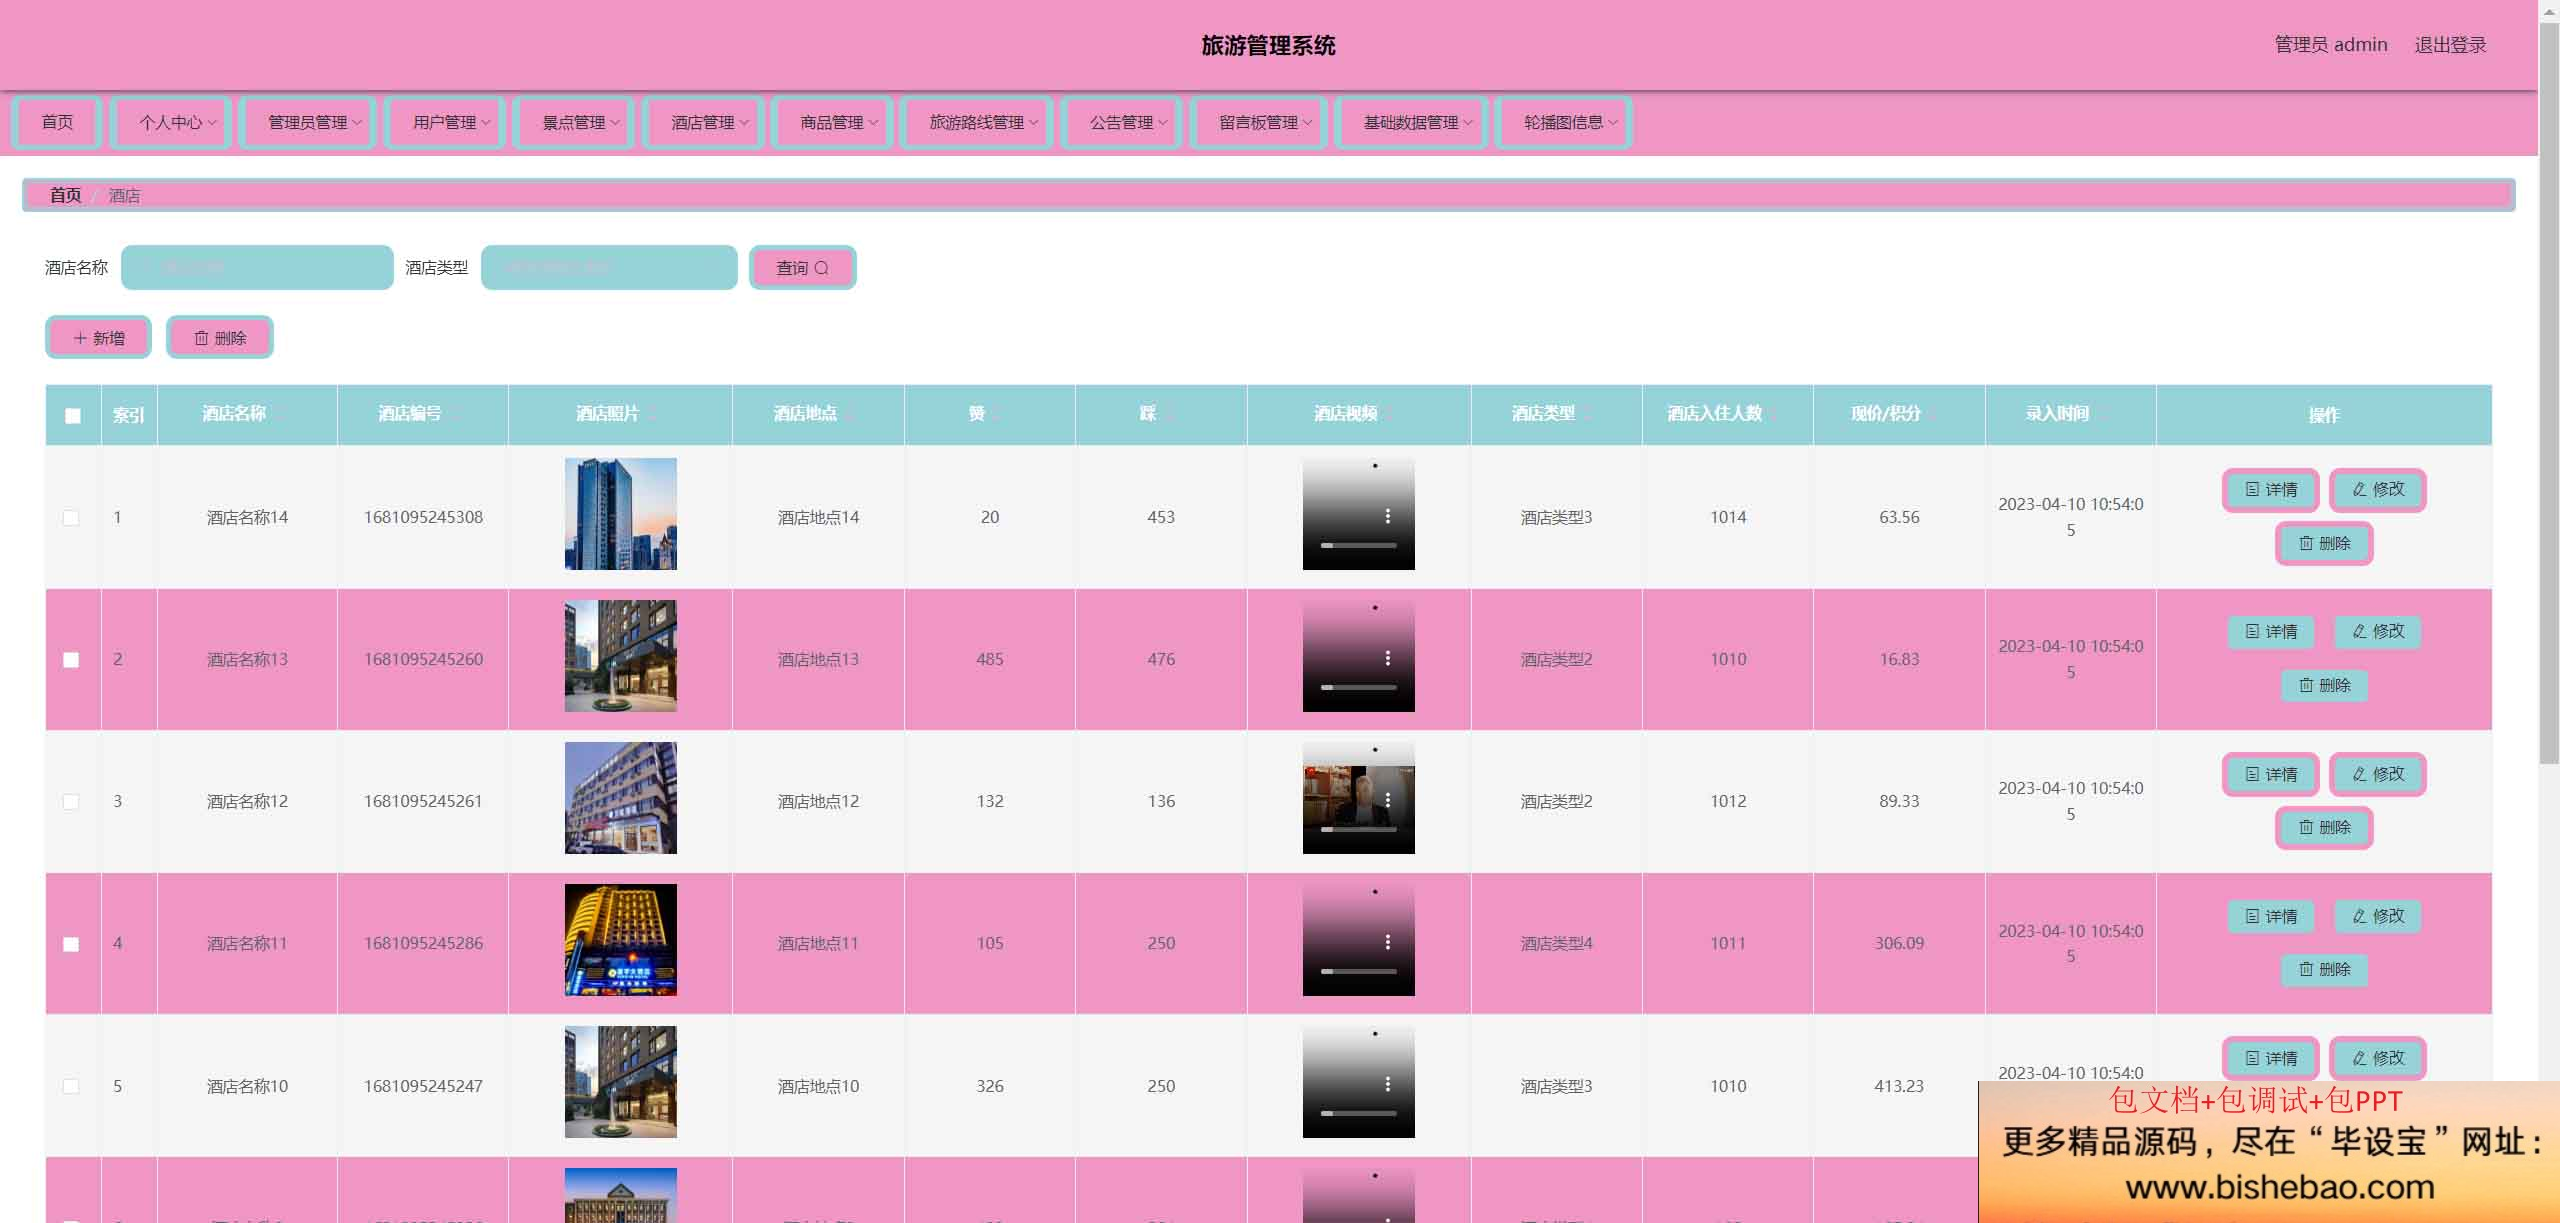Click trash icon in 酒店名称13 row
The height and width of the screenshot is (1223, 2560).
point(2306,685)
